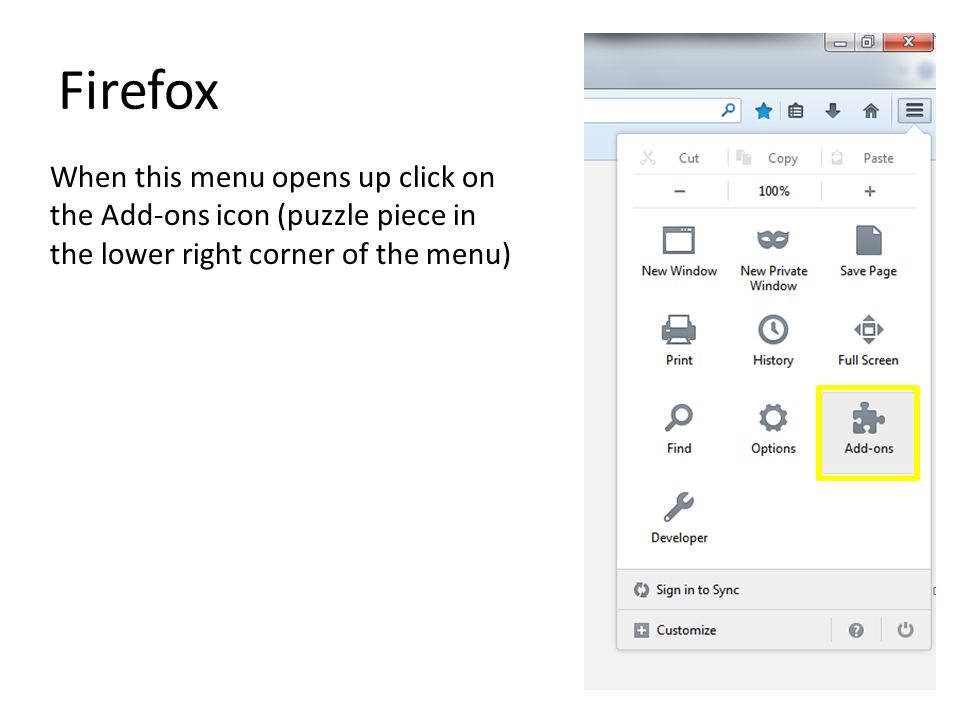Close the Firefox window
The width and height of the screenshot is (960, 720).
(909, 42)
